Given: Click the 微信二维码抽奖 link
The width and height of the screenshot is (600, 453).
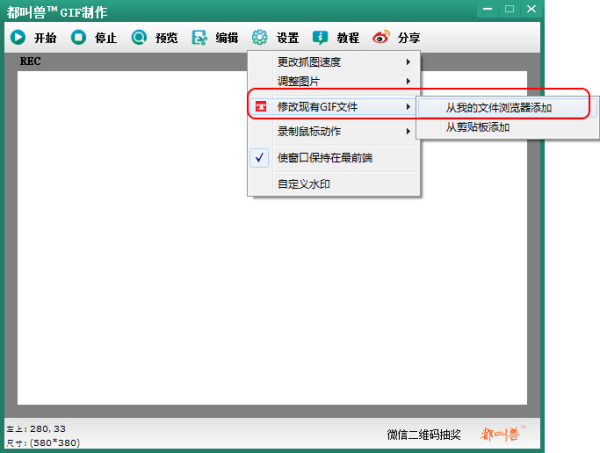Looking at the screenshot, I should [x=424, y=435].
